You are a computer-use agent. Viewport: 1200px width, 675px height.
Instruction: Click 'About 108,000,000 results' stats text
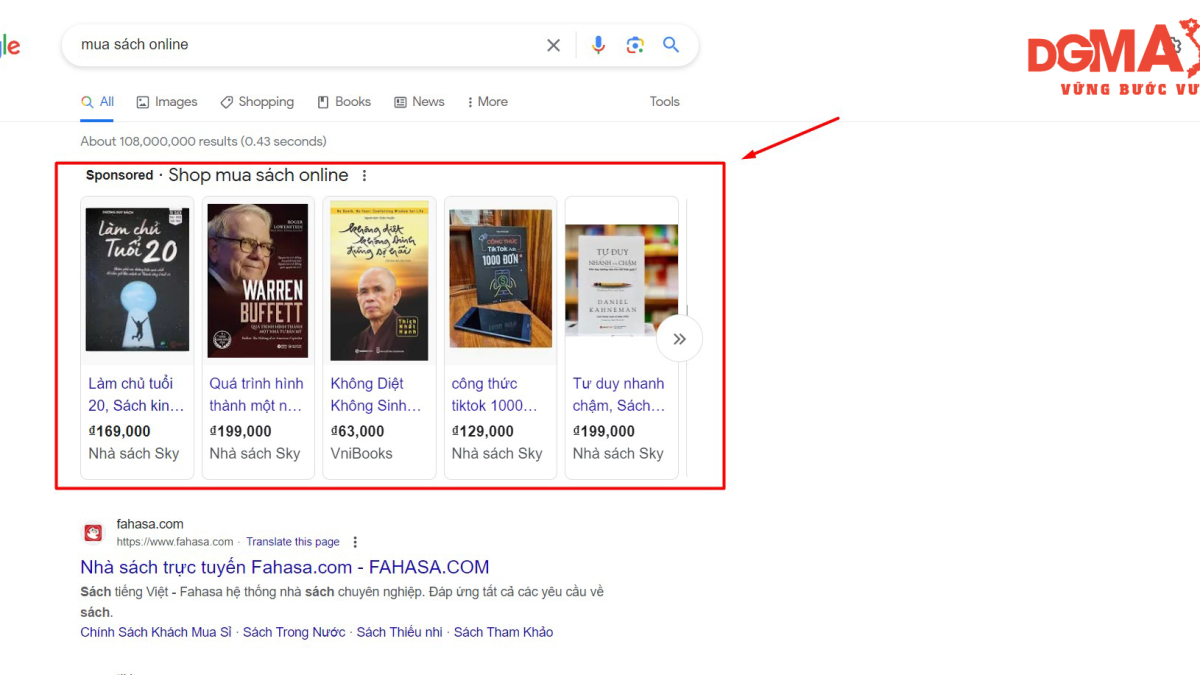tap(203, 141)
